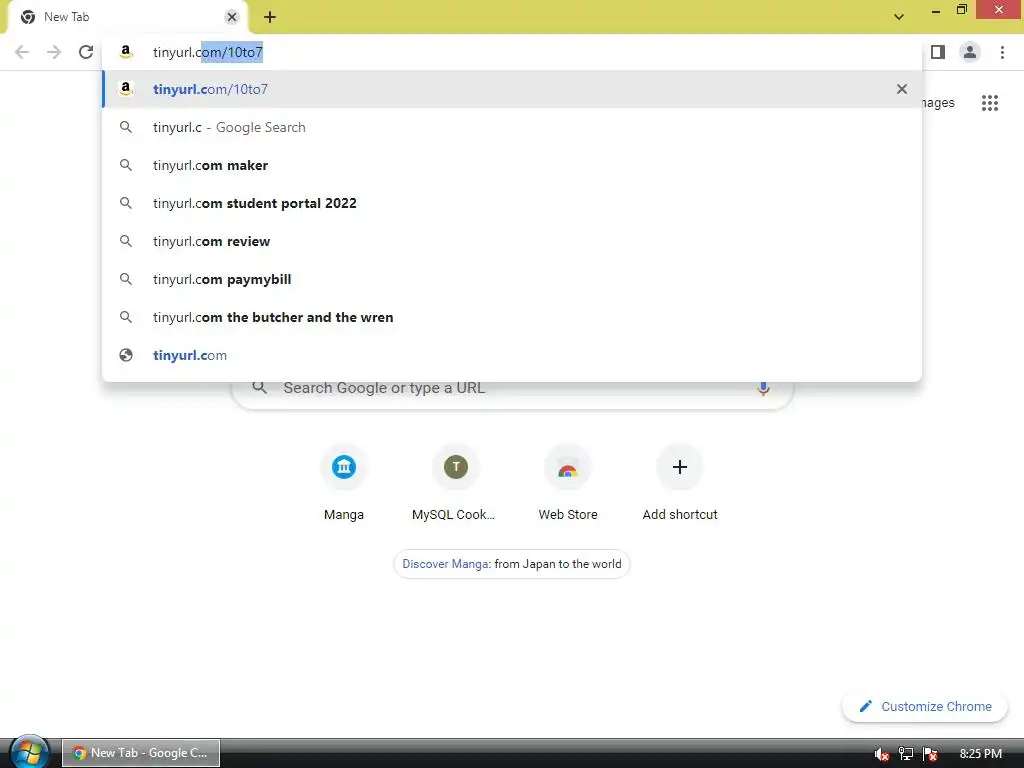Click the Add shortcut button
Image resolution: width=1024 pixels, height=768 pixels.
point(680,483)
